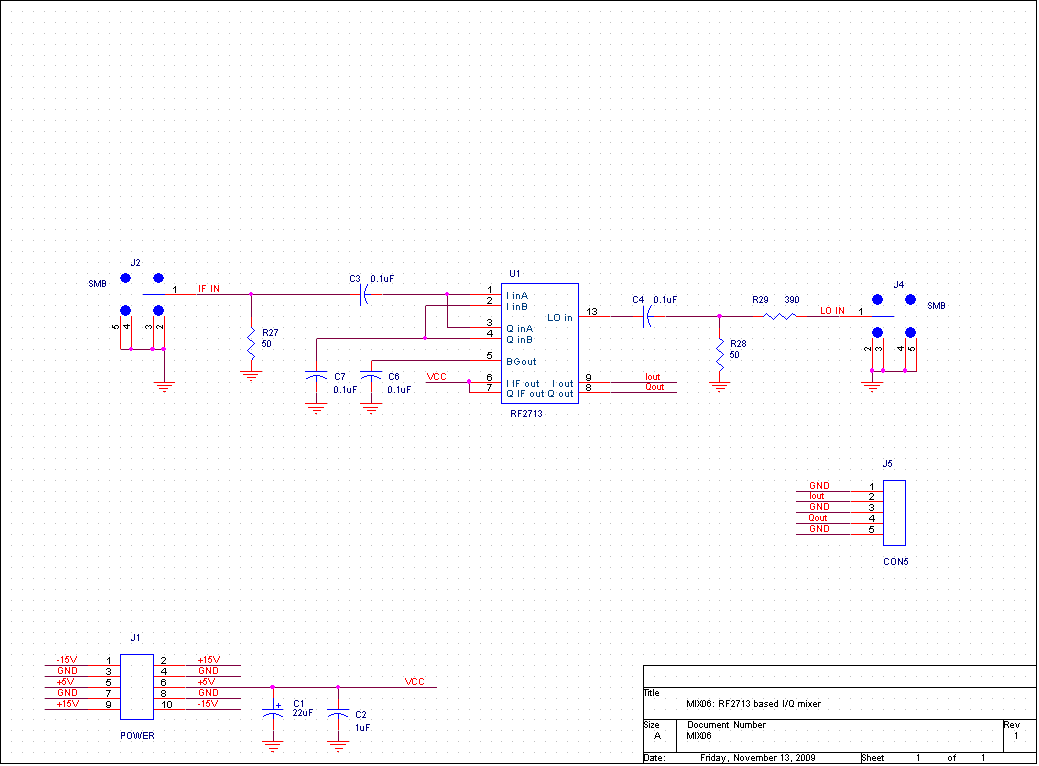Select the C4 capacitor symbol near LO in
Viewport: 1039px width, 766px height.
[648, 316]
